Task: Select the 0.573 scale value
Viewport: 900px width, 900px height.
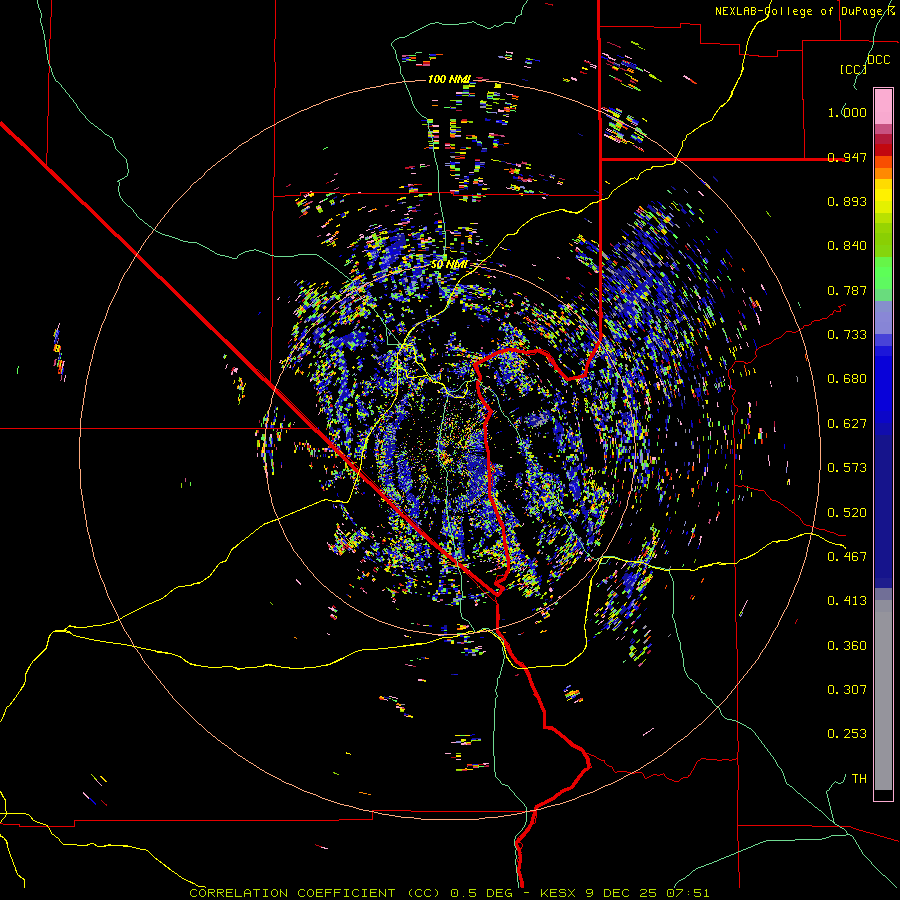Action: click(x=847, y=468)
